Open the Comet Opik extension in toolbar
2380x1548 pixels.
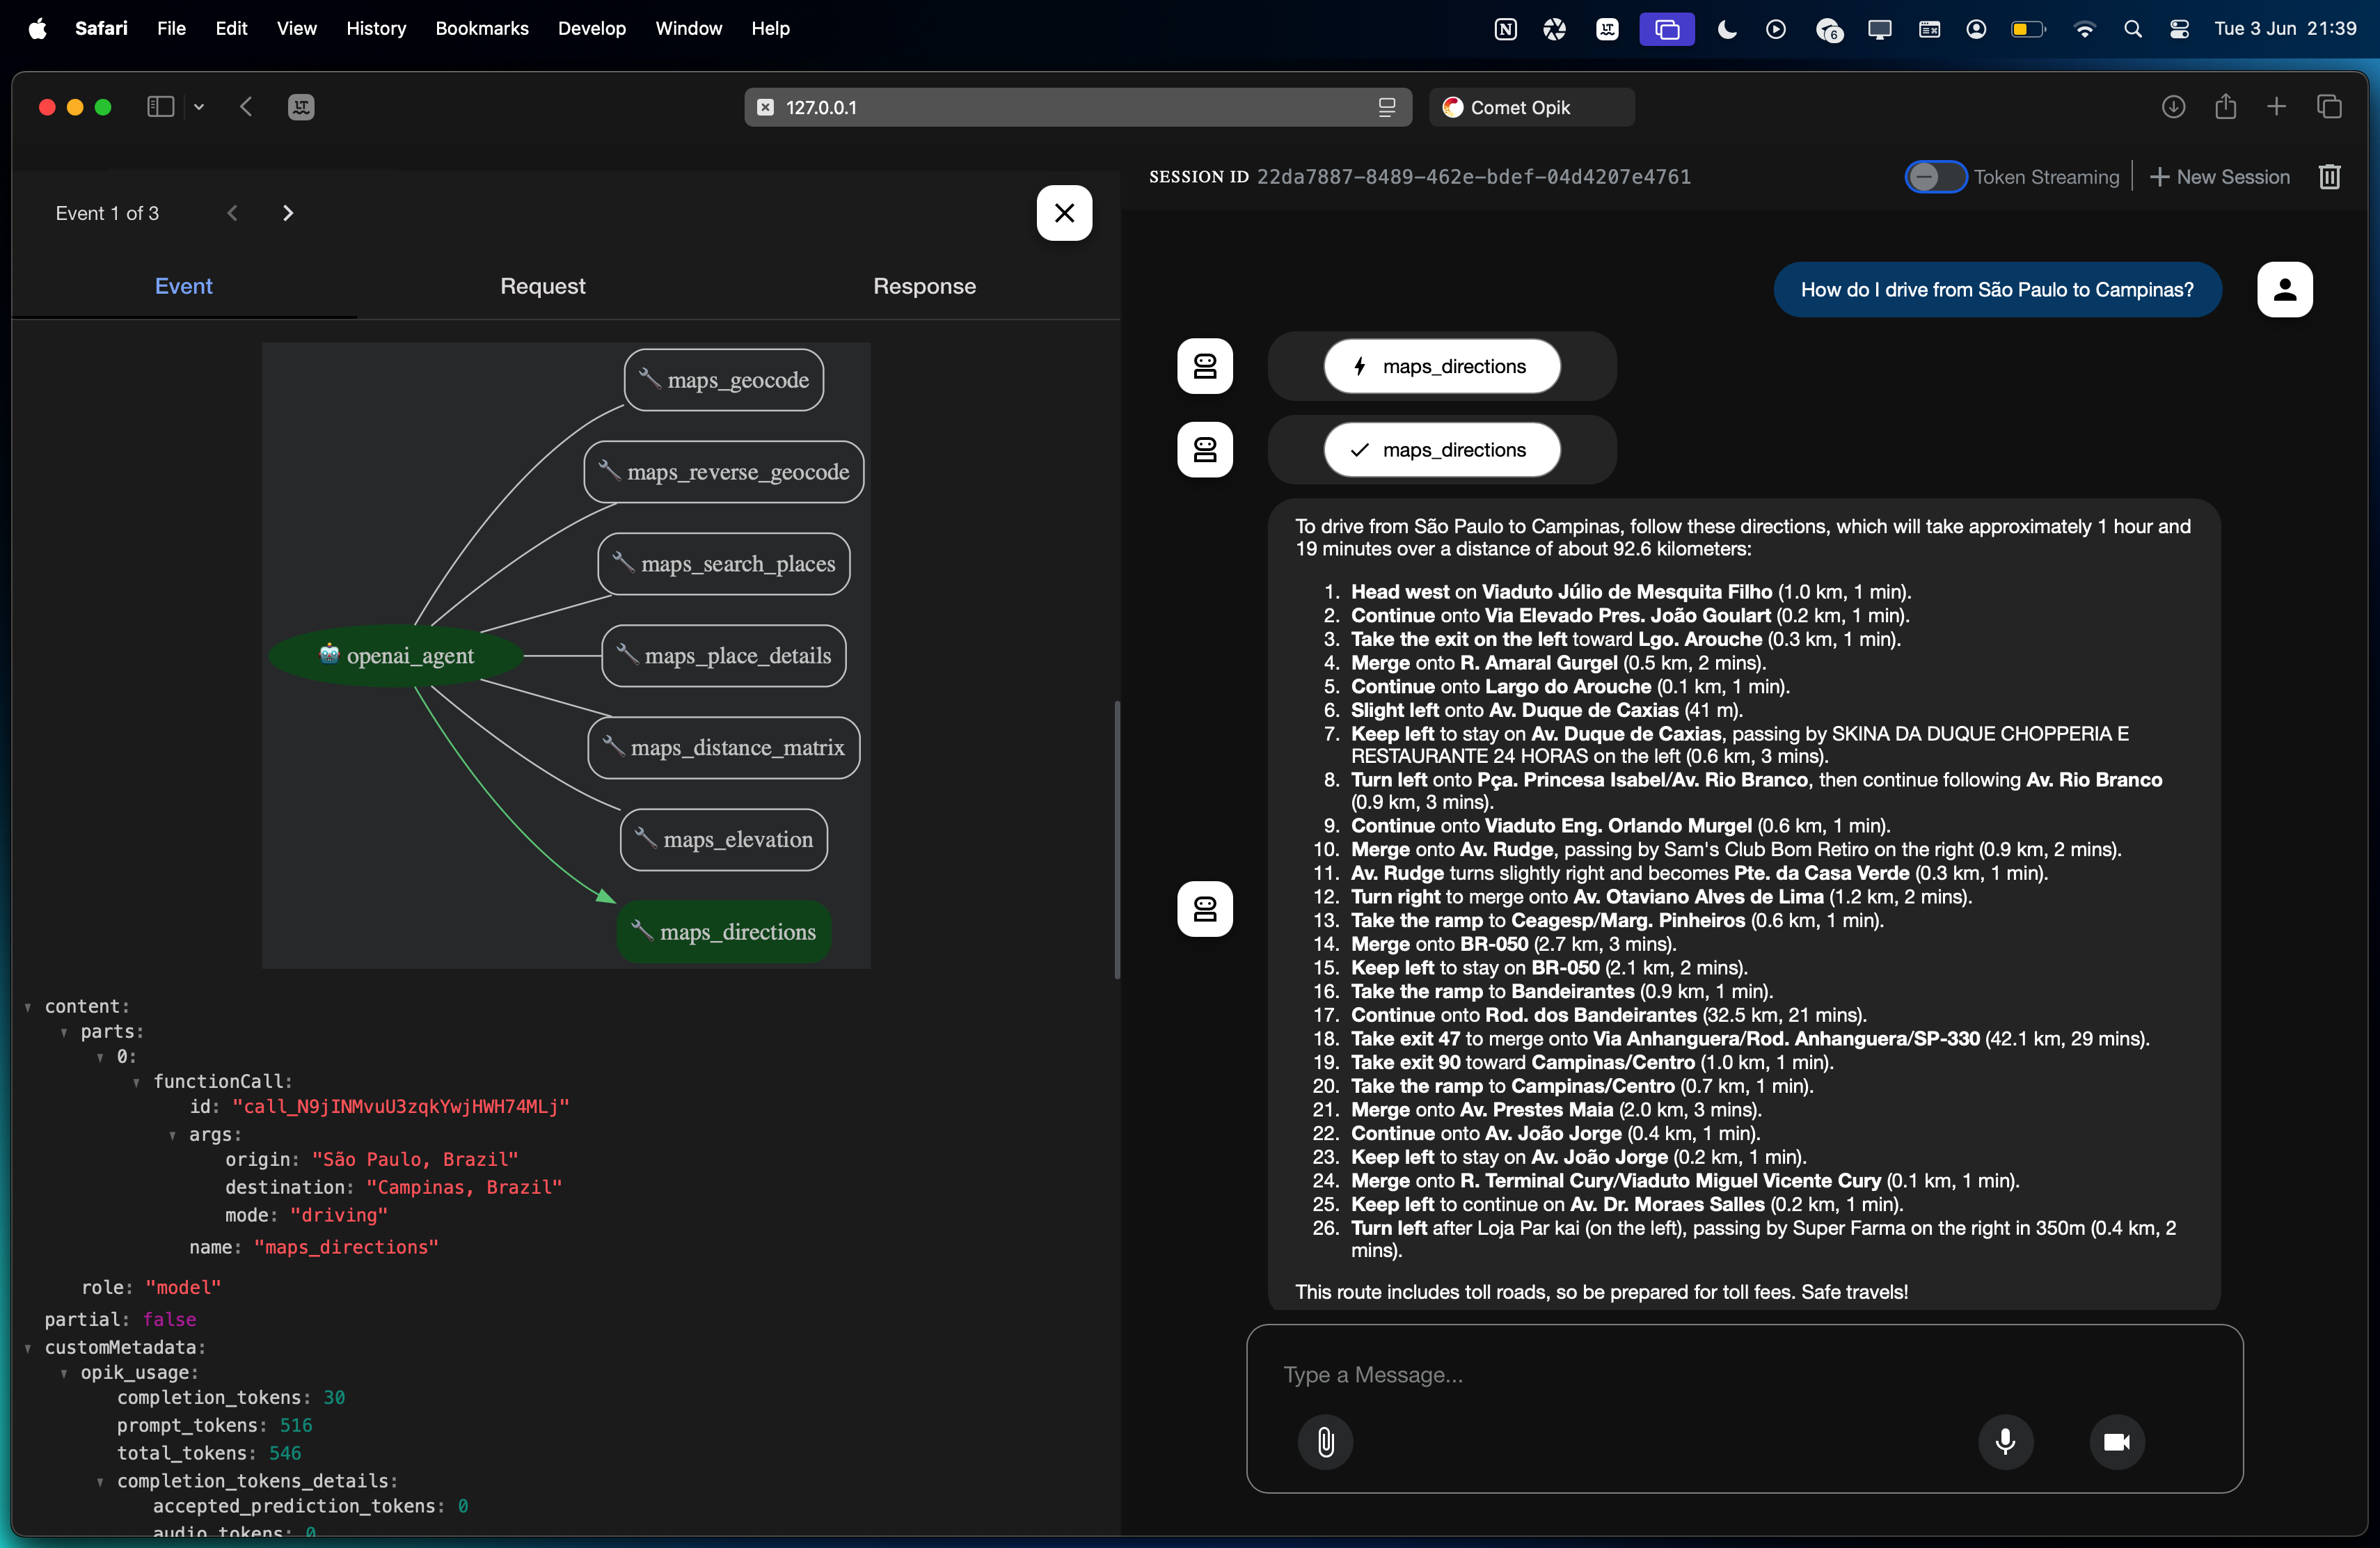click(x=1530, y=107)
